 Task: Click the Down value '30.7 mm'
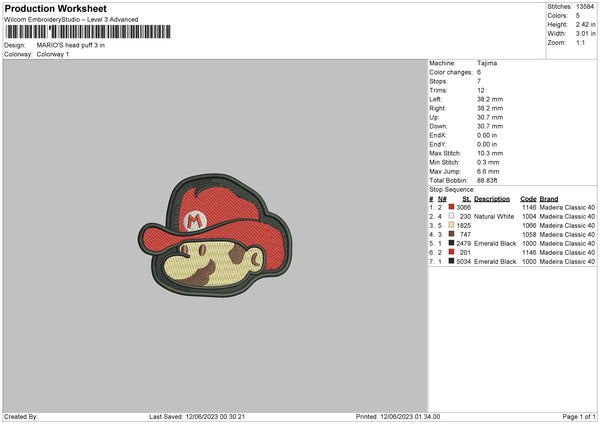point(490,126)
